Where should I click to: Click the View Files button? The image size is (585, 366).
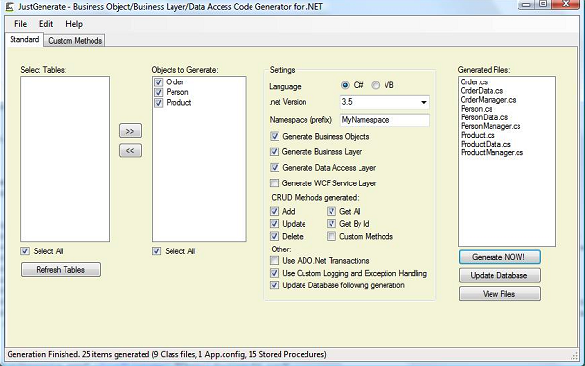click(500, 294)
